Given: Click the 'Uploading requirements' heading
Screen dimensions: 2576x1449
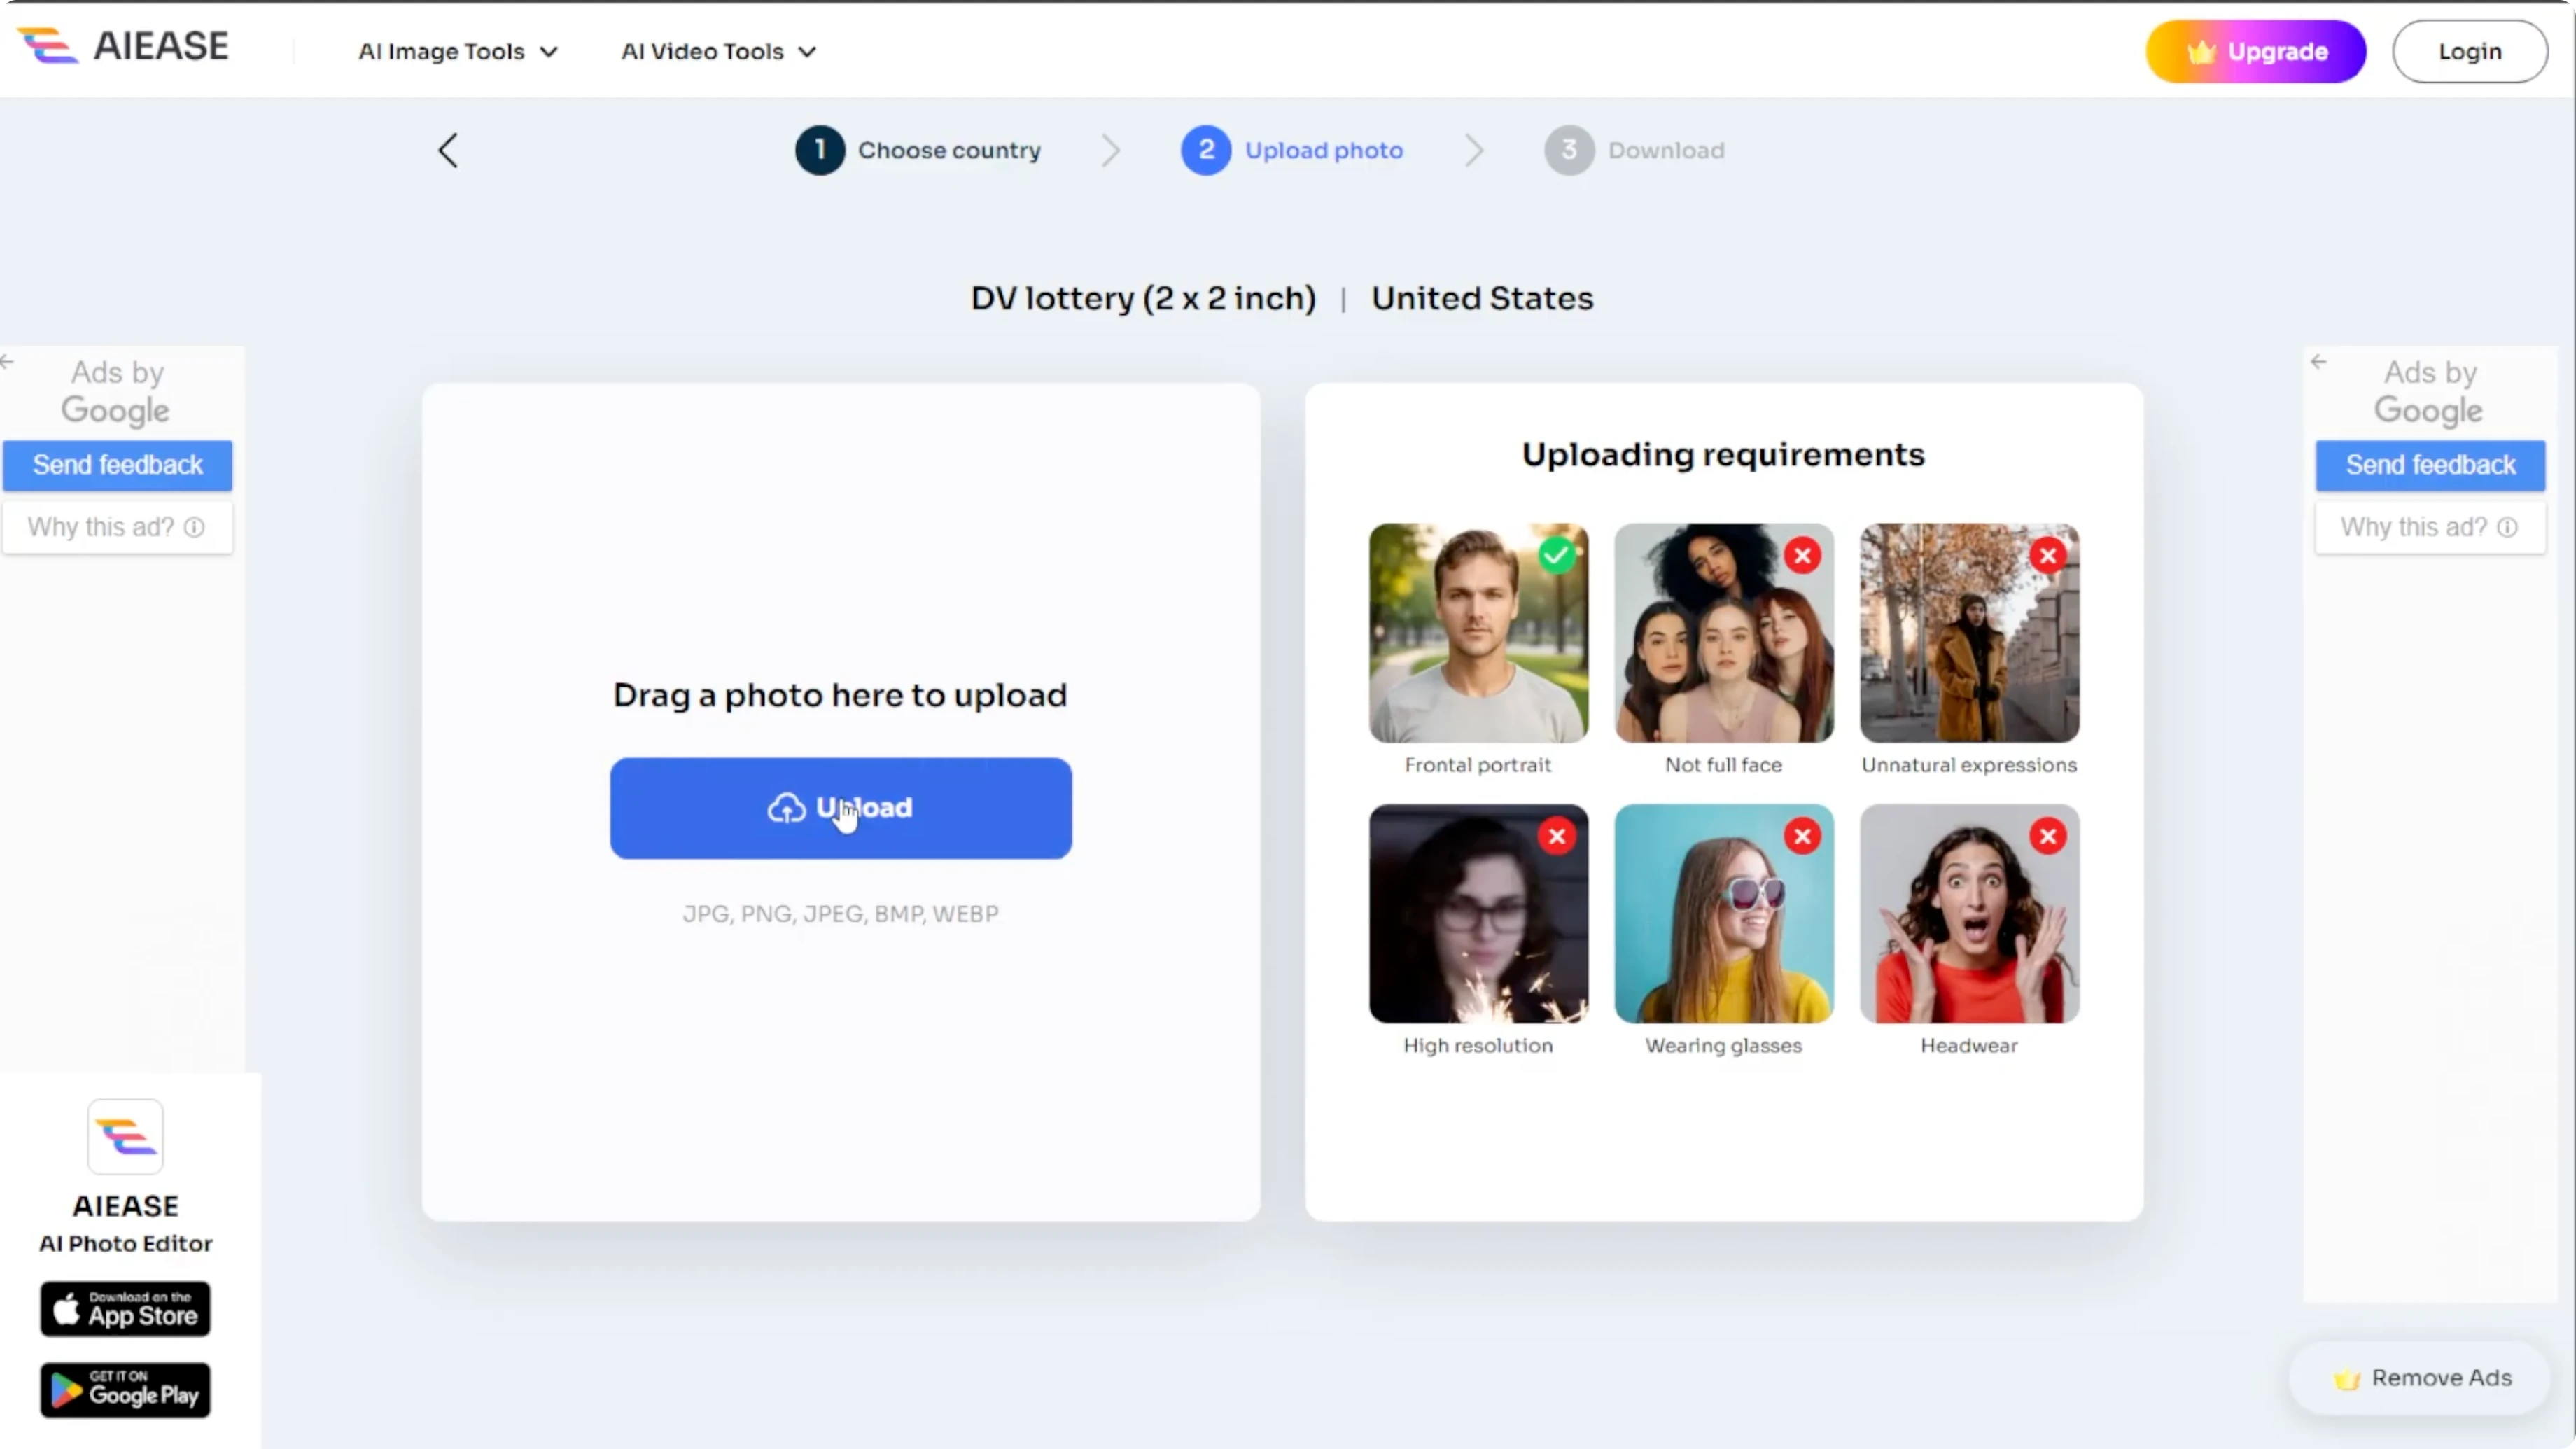Looking at the screenshot, I should [x=1723, y=455].
